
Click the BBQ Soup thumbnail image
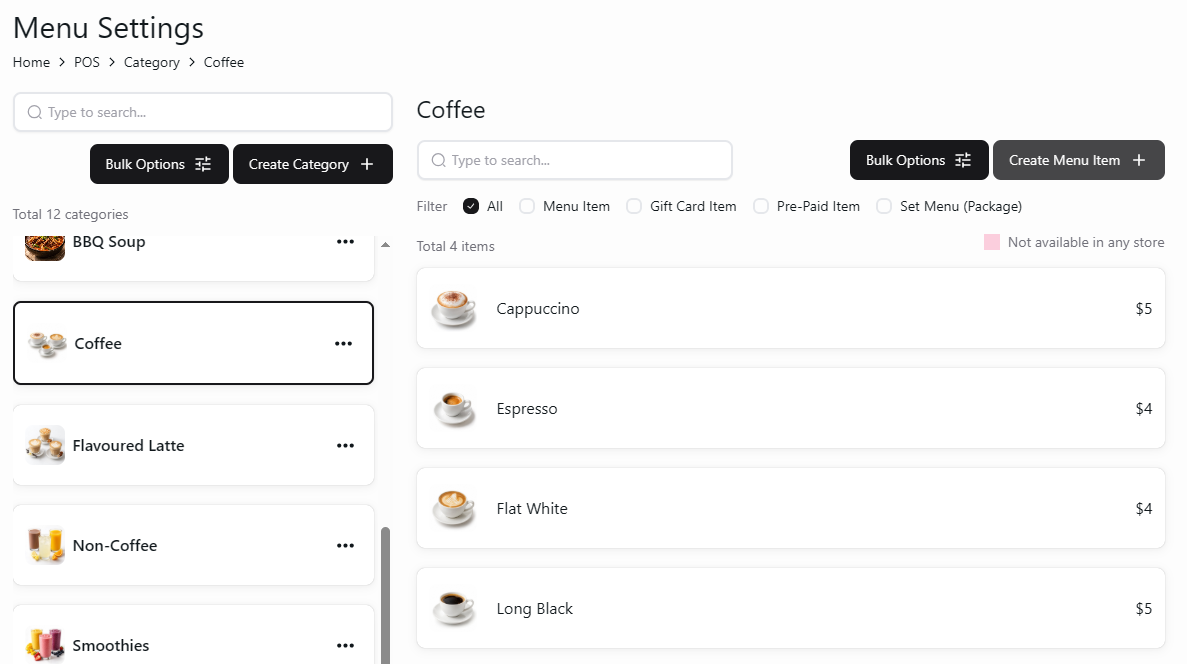coord(45,247)
